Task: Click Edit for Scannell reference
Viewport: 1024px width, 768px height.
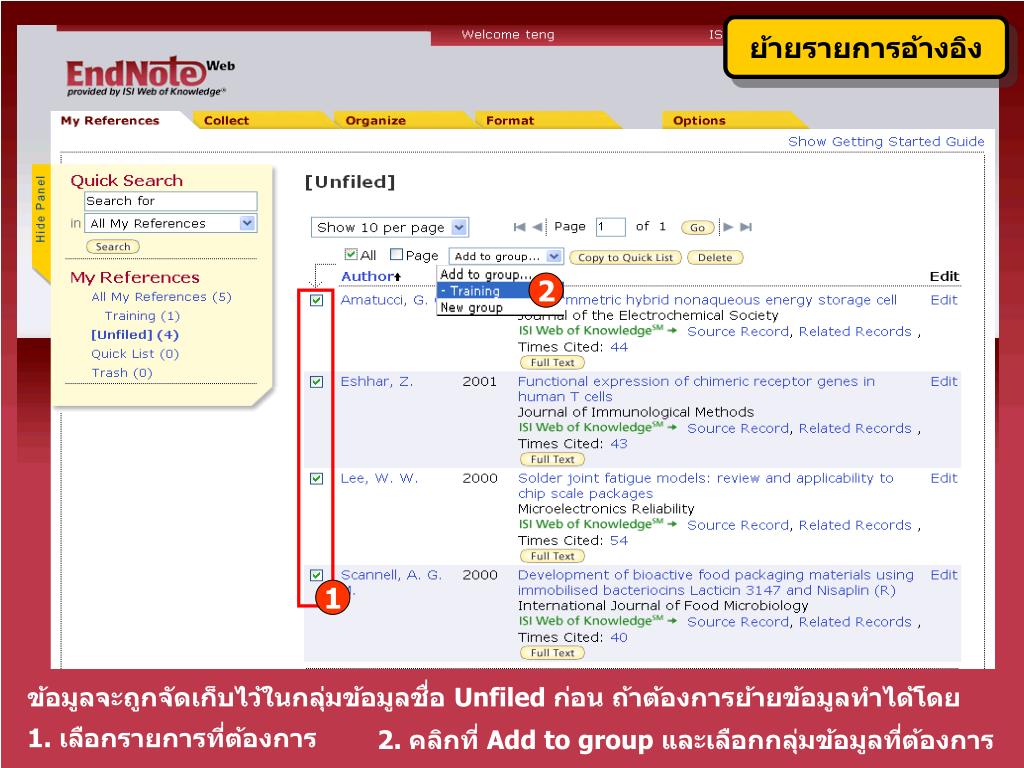Action: point(944,575)
